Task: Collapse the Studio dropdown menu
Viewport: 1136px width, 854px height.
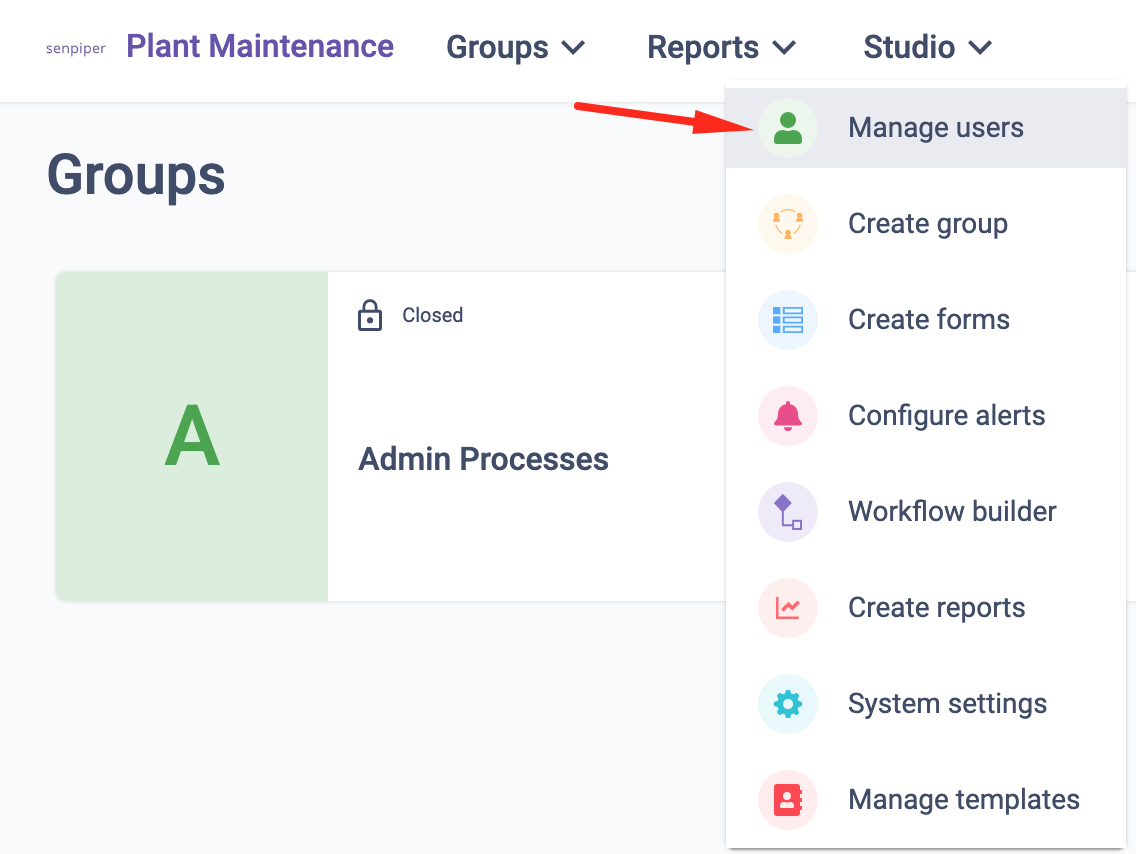Action: pyautogui.click(x=927, y=47)
